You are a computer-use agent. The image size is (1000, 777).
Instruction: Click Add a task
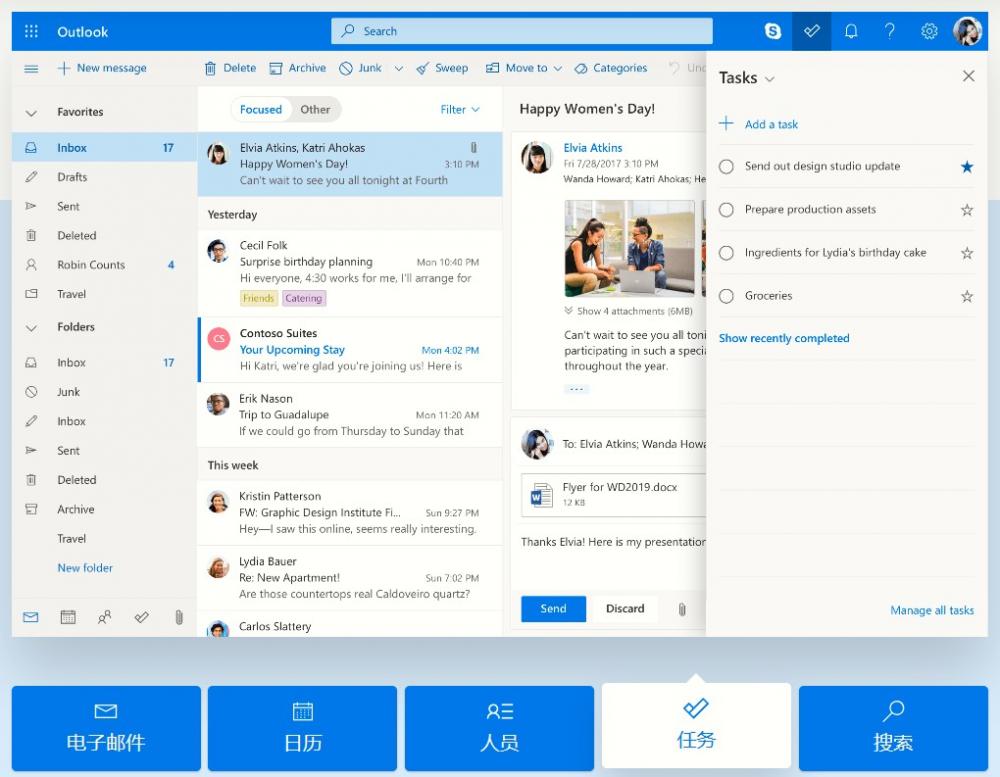coord(758,124)
